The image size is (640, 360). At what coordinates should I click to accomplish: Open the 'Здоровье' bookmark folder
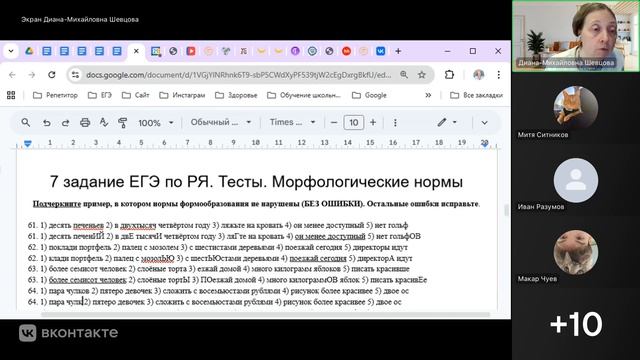tap(236, 95)
